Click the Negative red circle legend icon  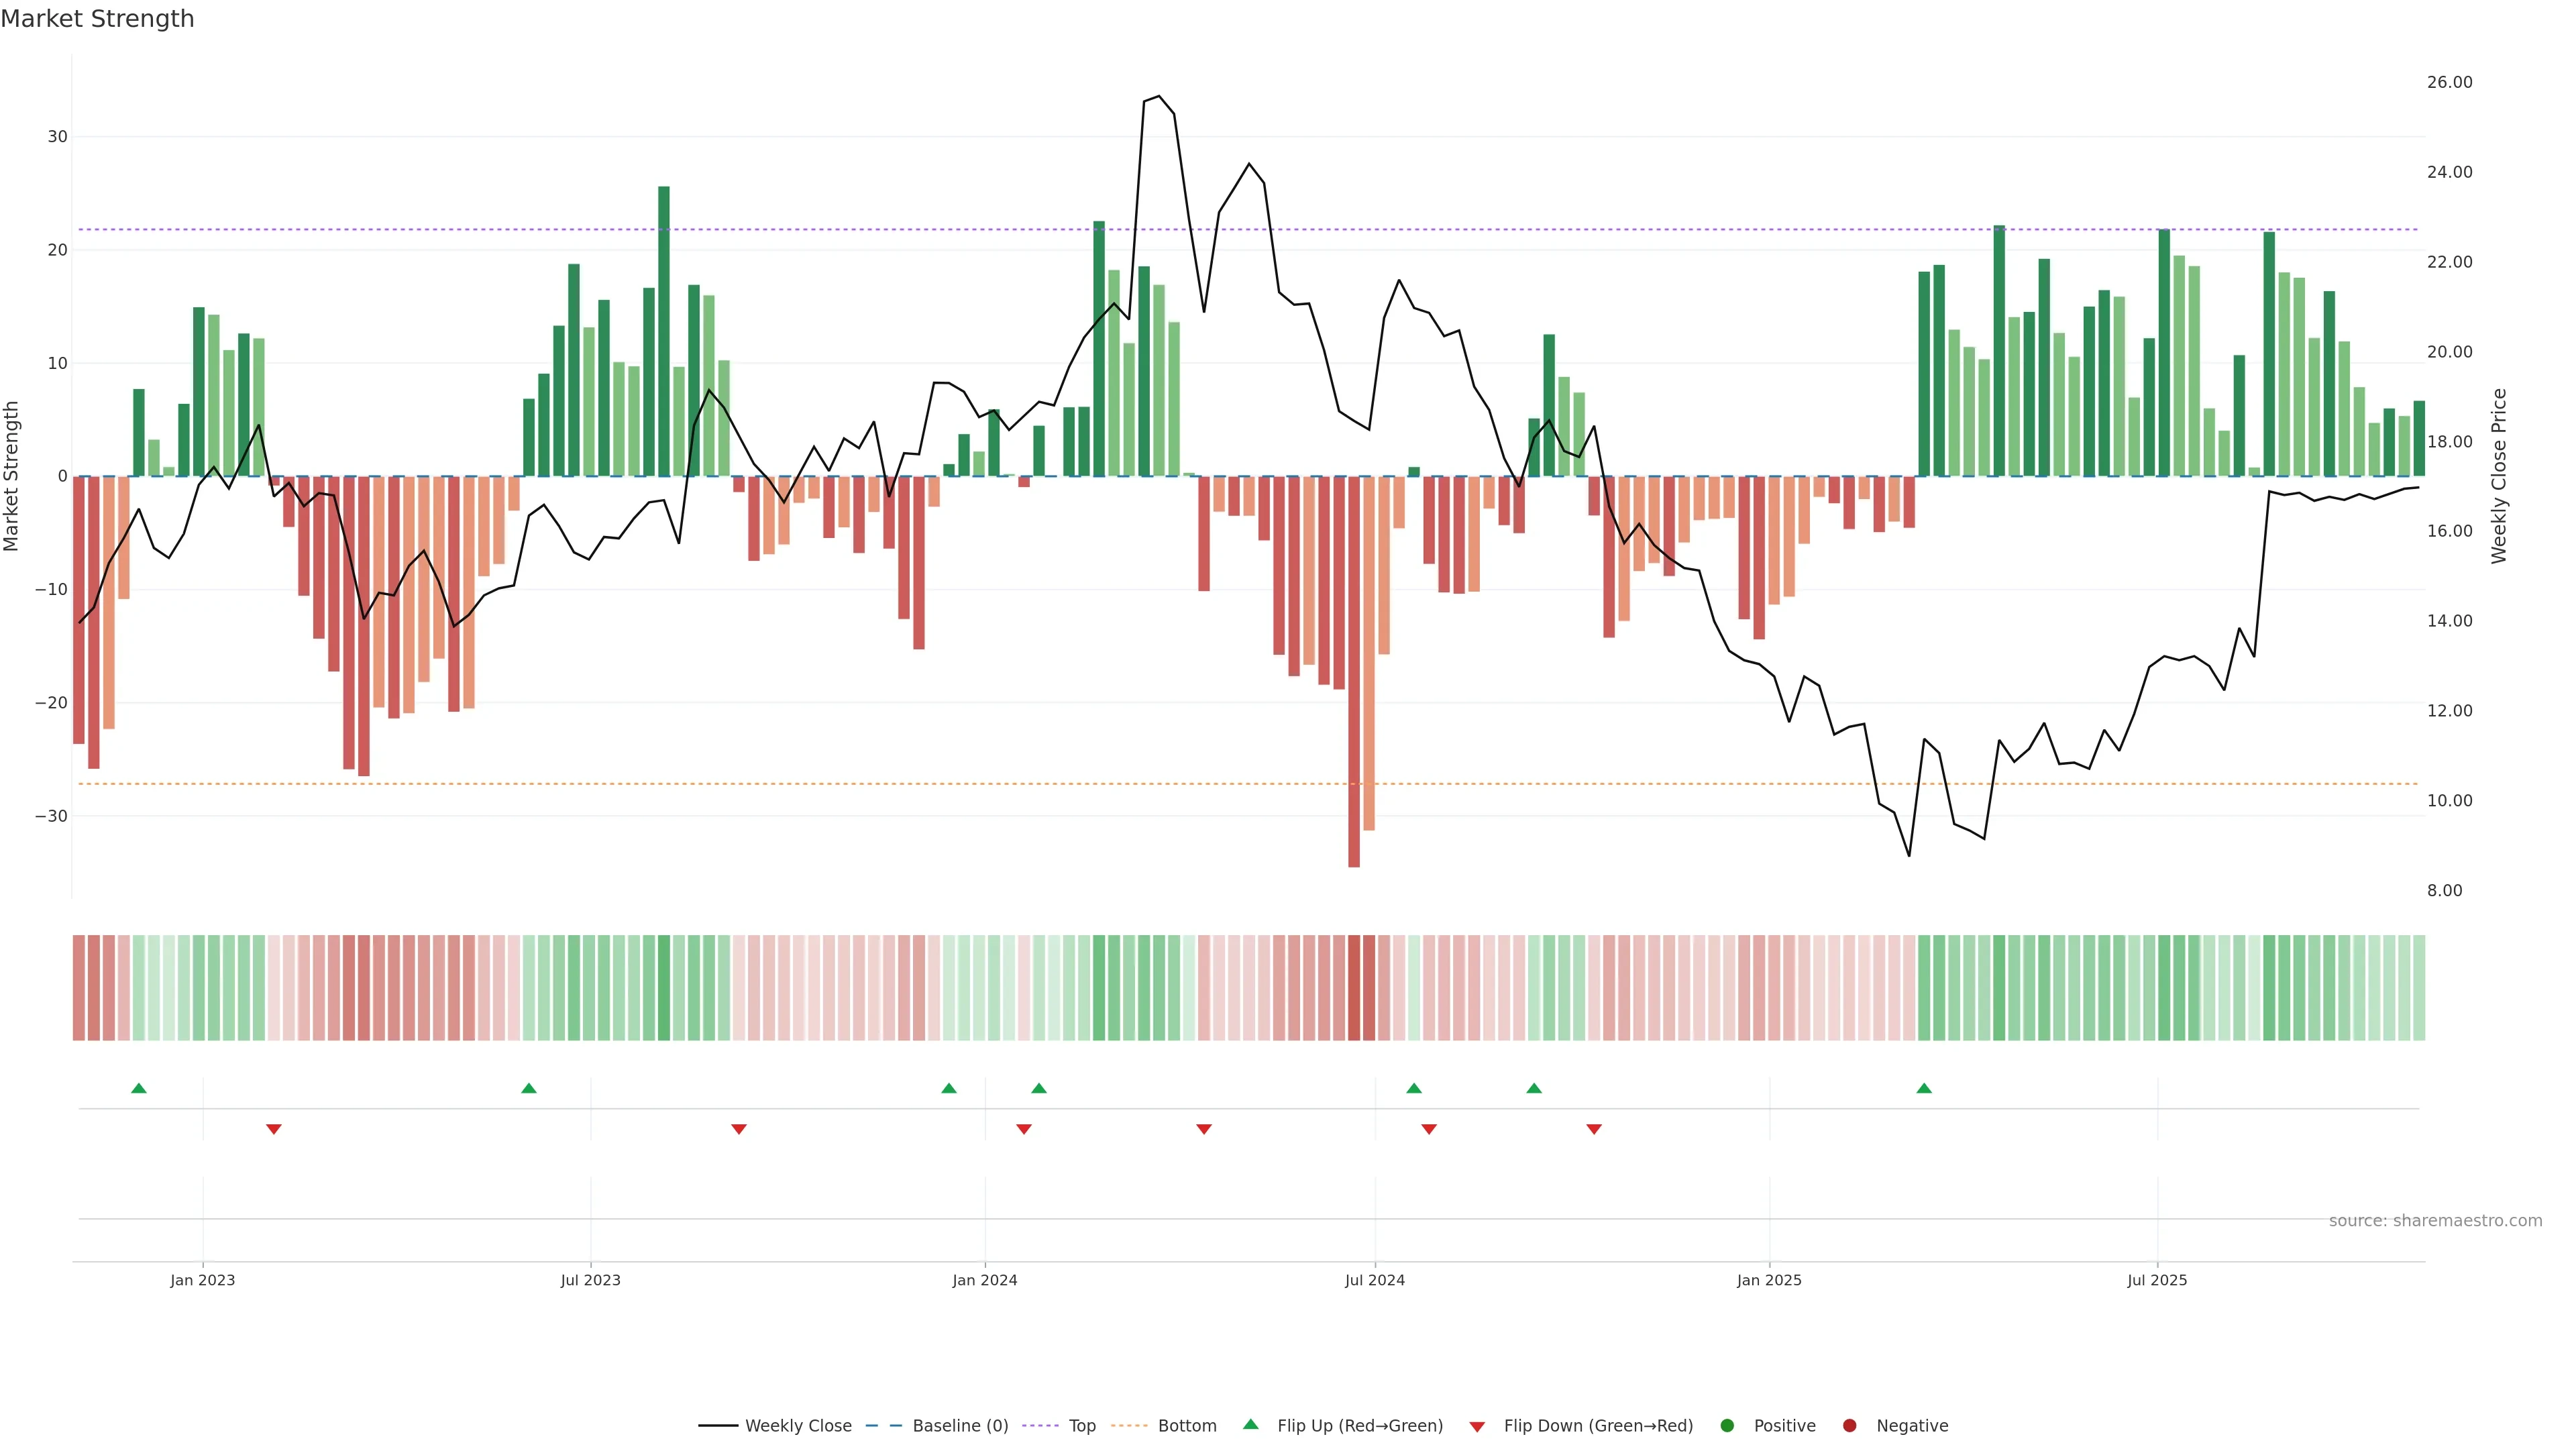1849,1426
